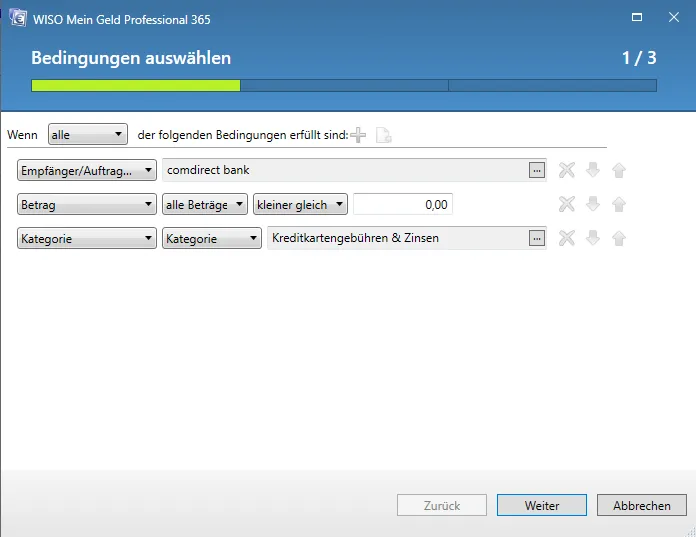Screen dimensions: 696x537
Task: Move the Betrag condition row up
Action: point(619,204)
